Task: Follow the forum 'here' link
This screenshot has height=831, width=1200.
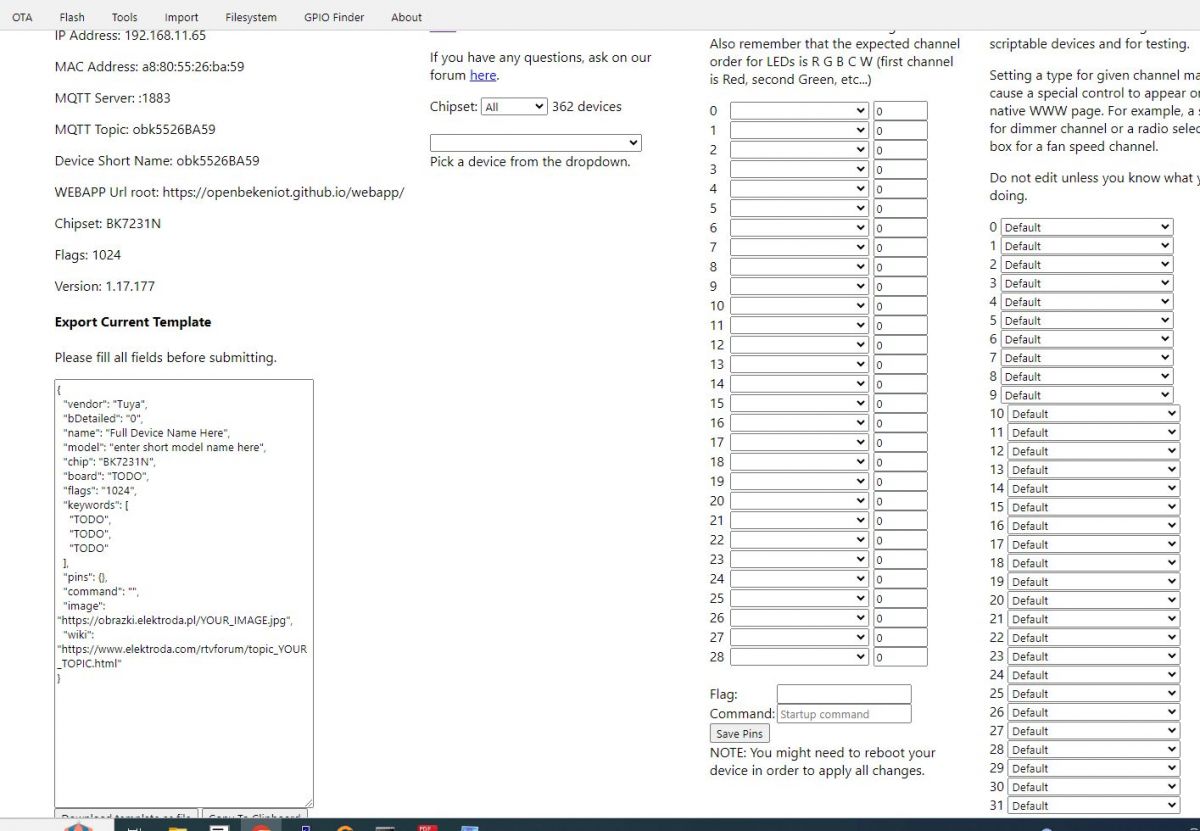Action: pos(483,75)
